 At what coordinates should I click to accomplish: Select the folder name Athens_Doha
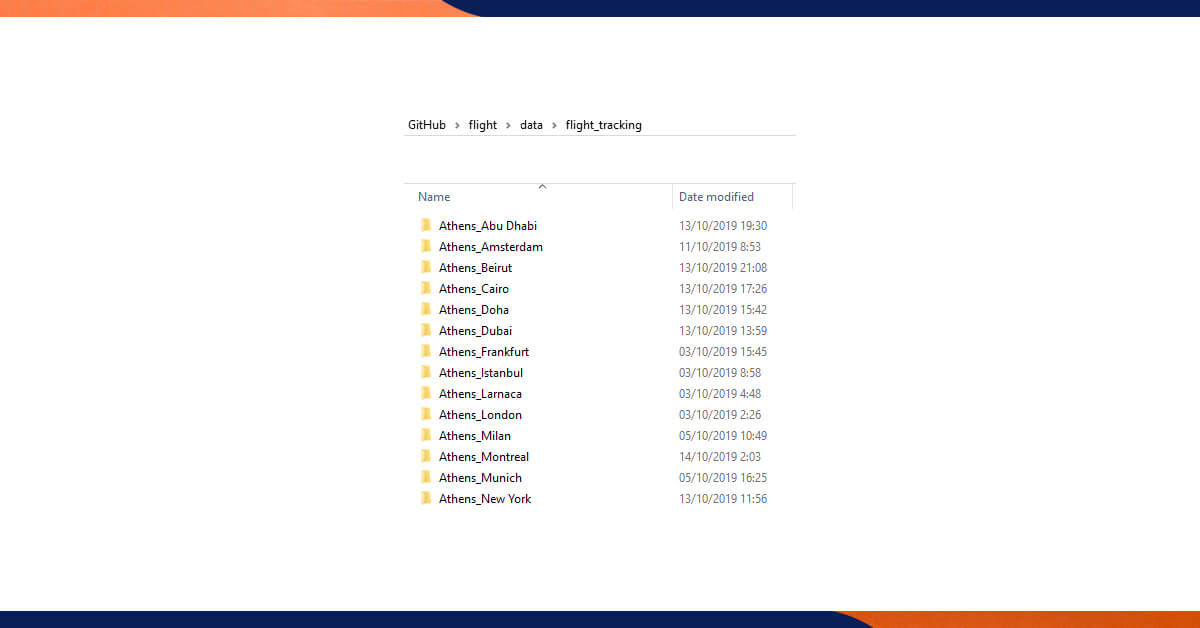coord(474,310)
